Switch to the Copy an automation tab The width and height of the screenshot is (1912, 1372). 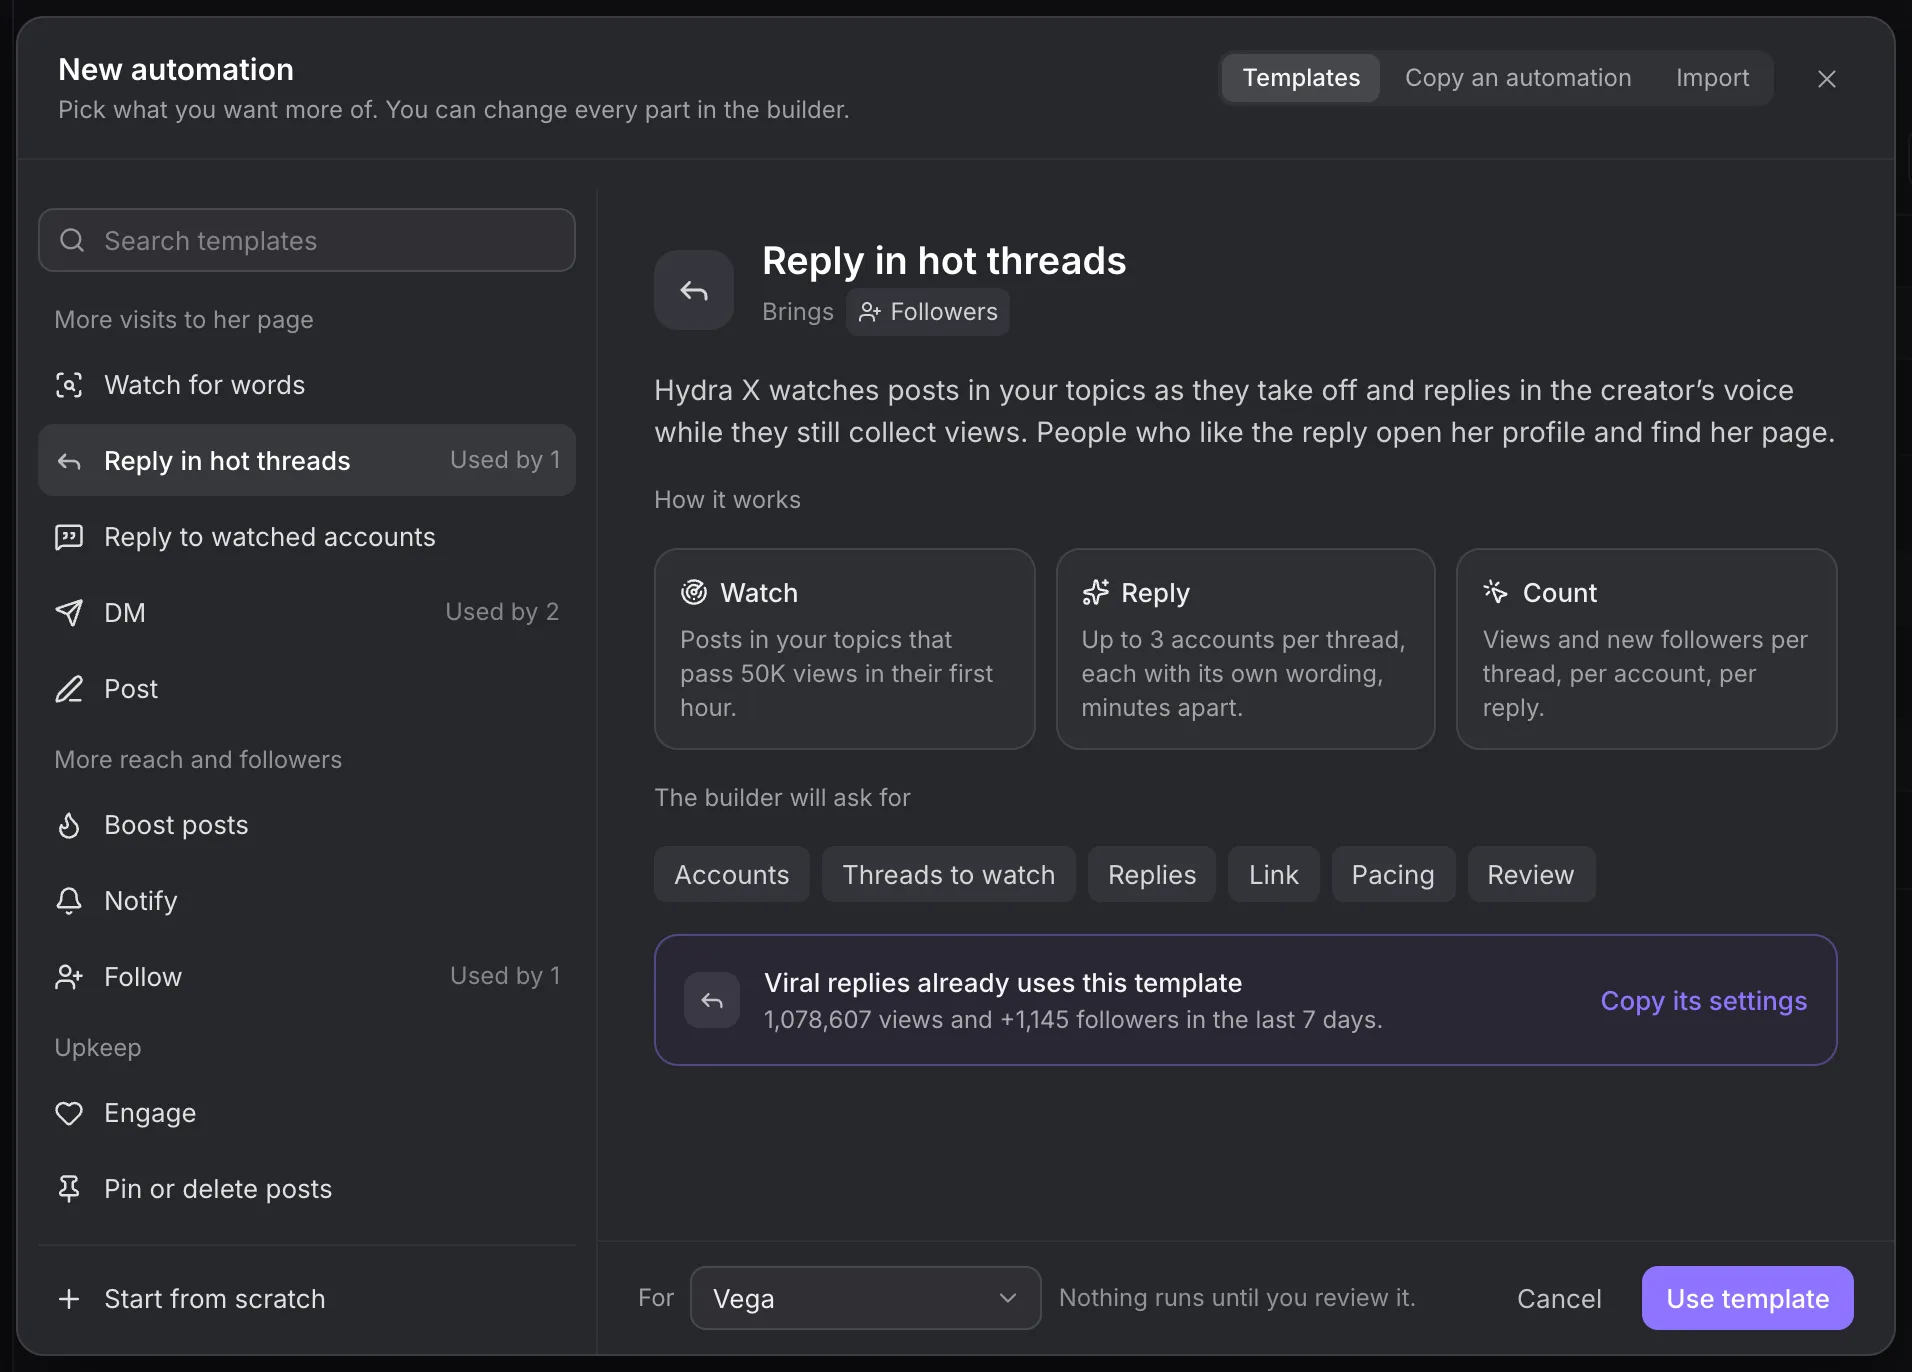[1518, 78]
